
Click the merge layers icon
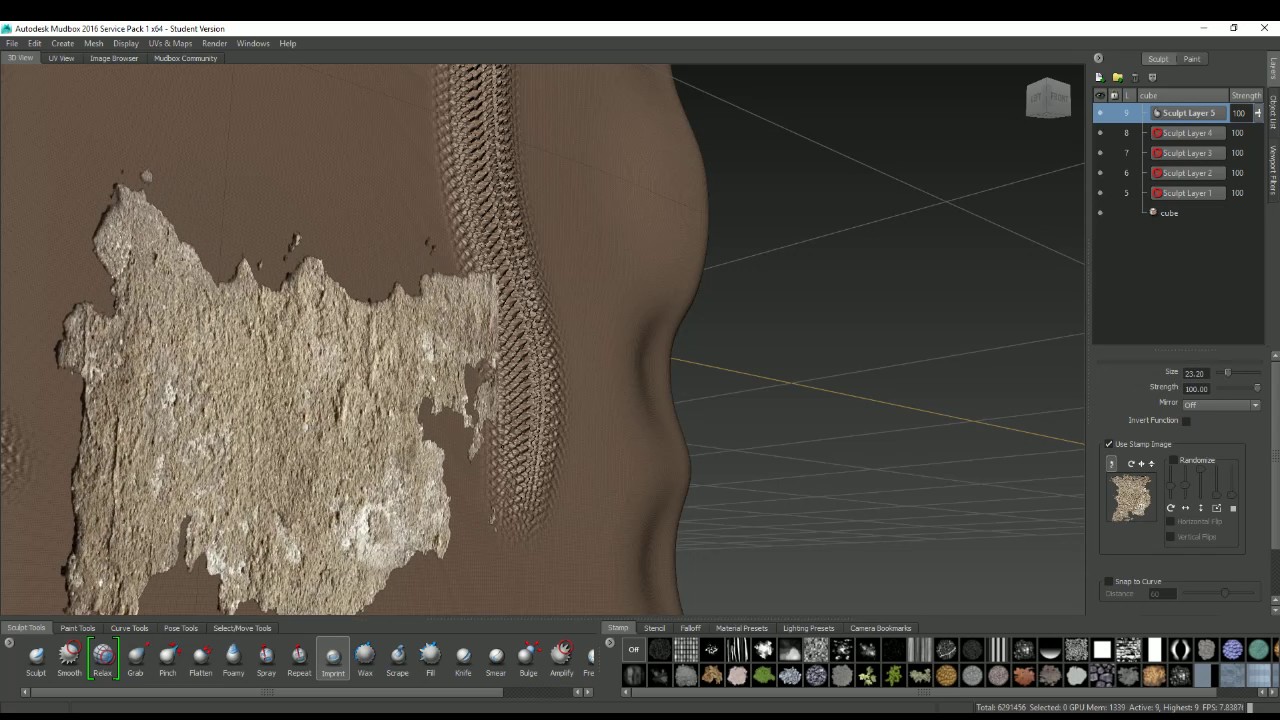click(1152, 77)
